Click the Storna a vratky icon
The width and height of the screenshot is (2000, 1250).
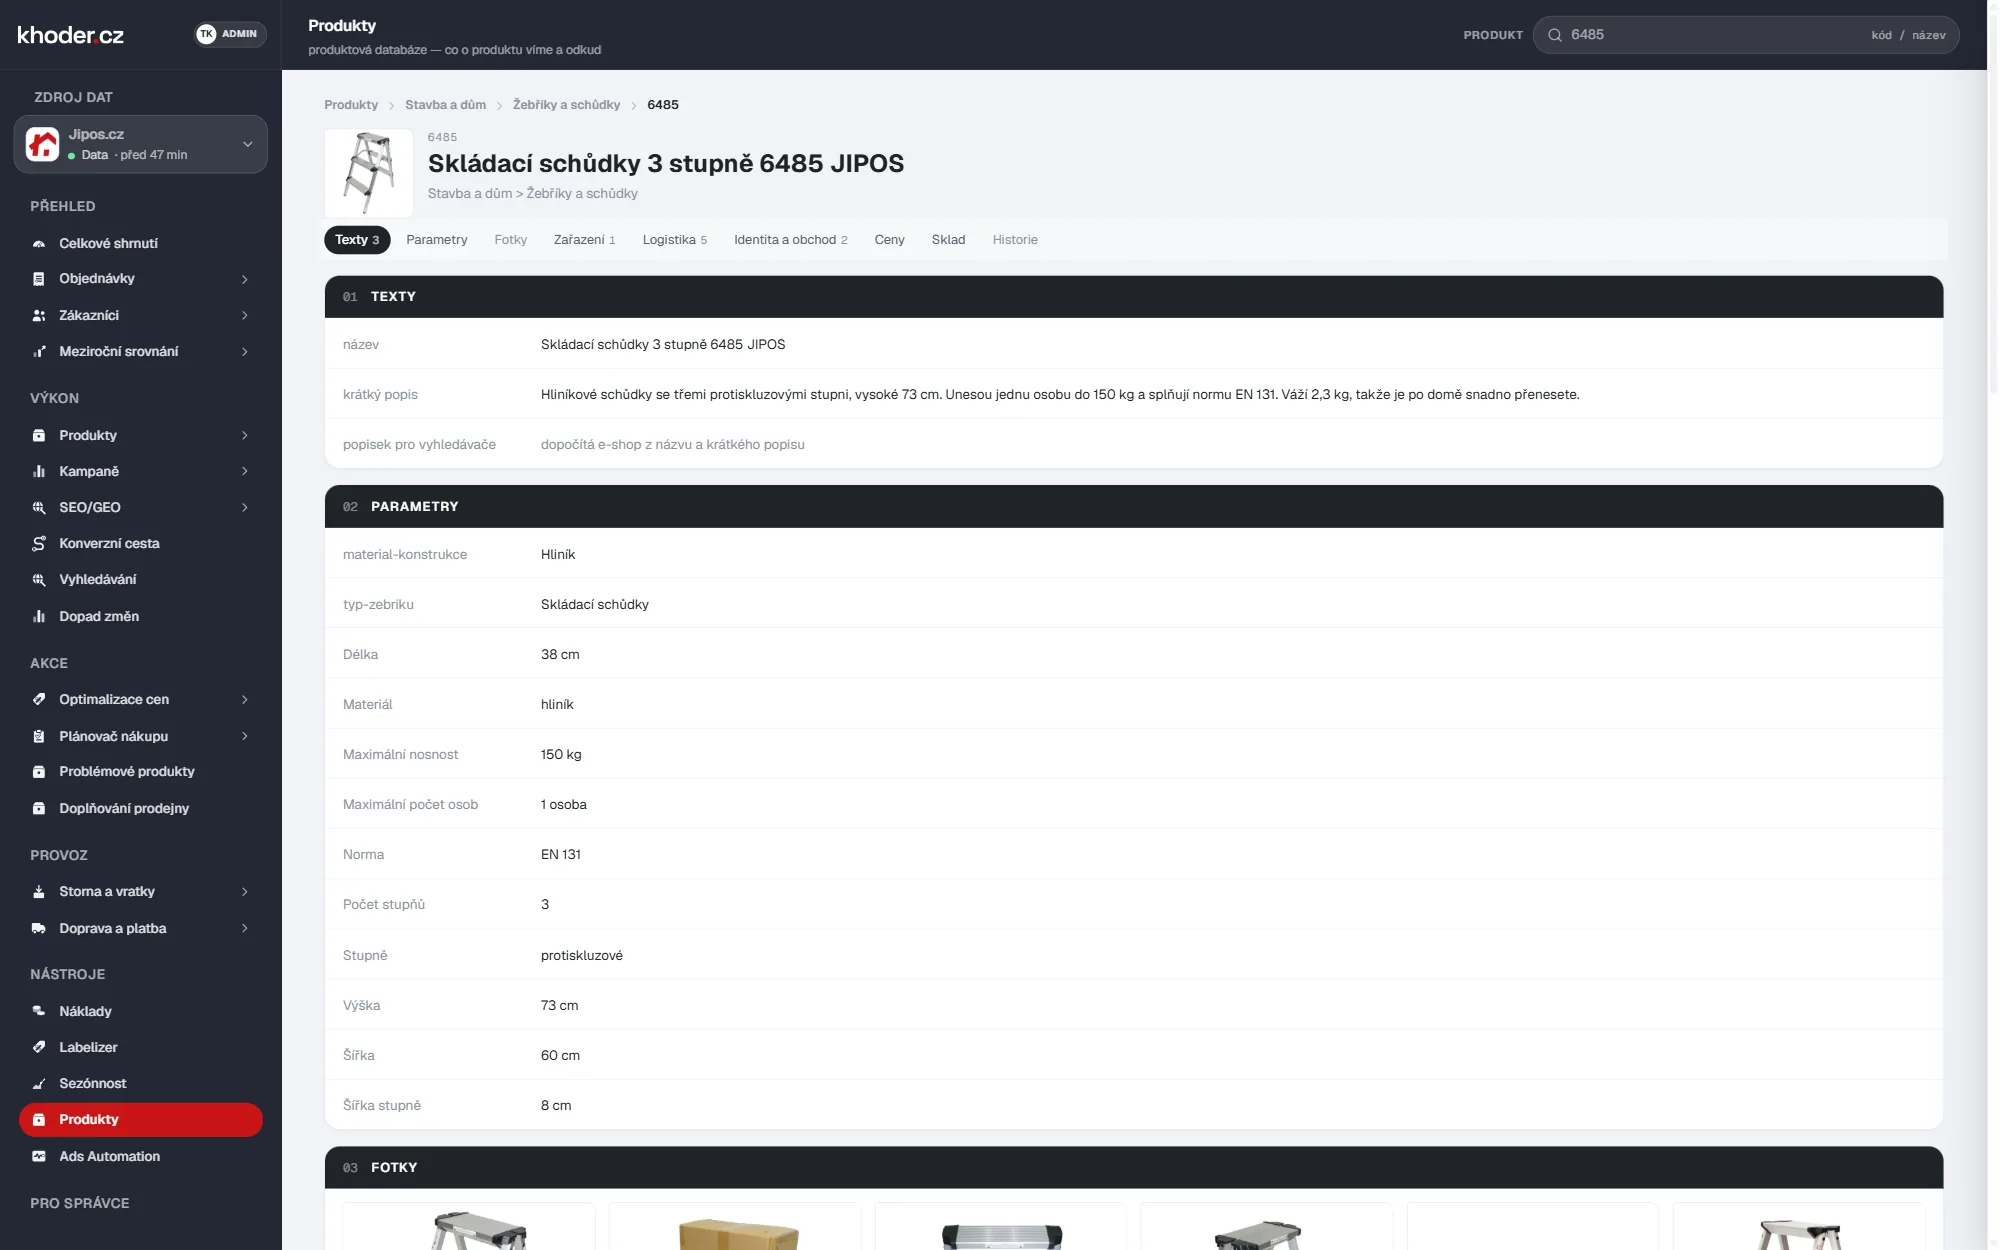[x=39, y=891]
